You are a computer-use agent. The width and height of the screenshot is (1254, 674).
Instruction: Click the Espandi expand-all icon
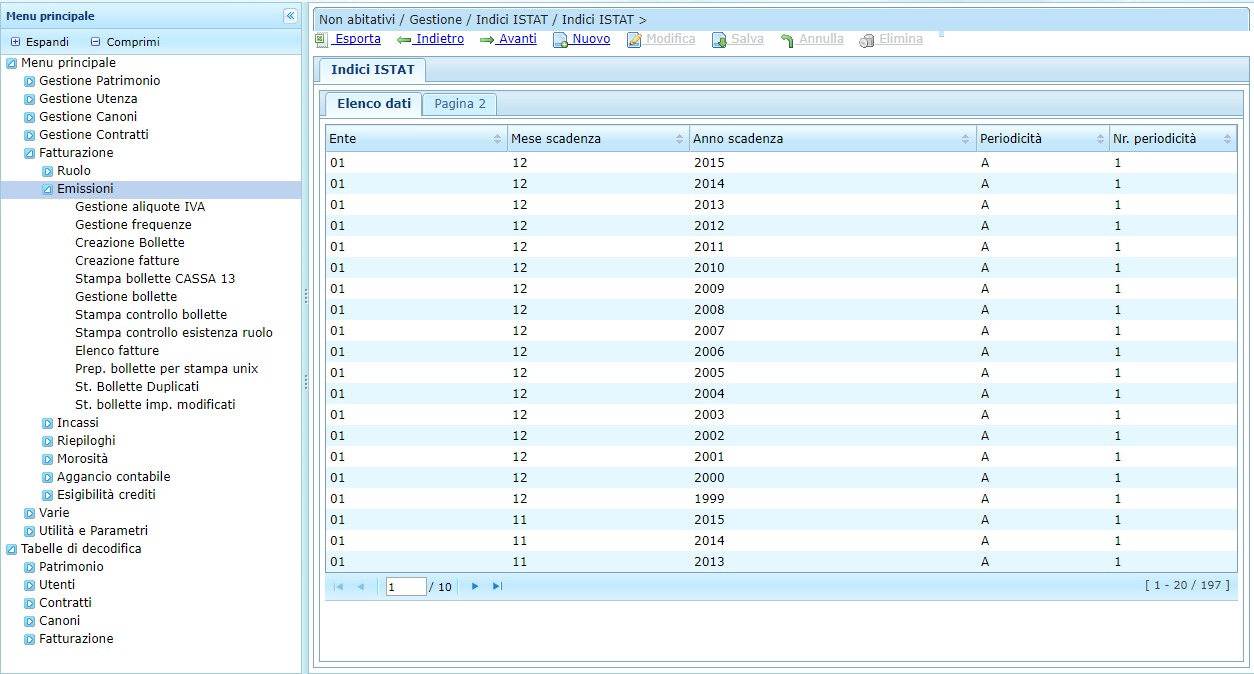pos(15,42)
